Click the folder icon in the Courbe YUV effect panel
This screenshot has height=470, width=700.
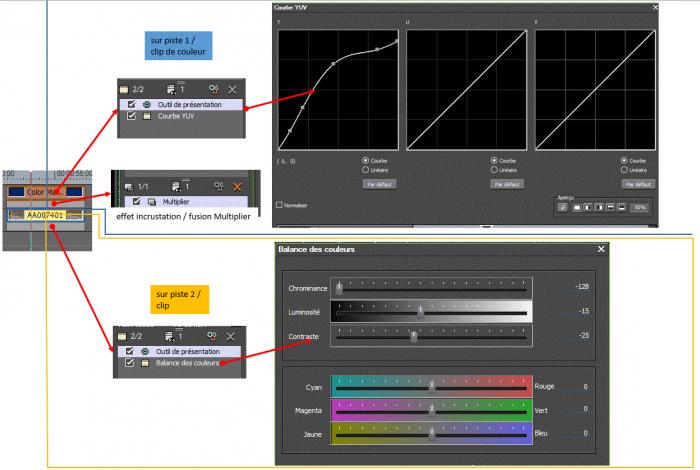(124, 90)
